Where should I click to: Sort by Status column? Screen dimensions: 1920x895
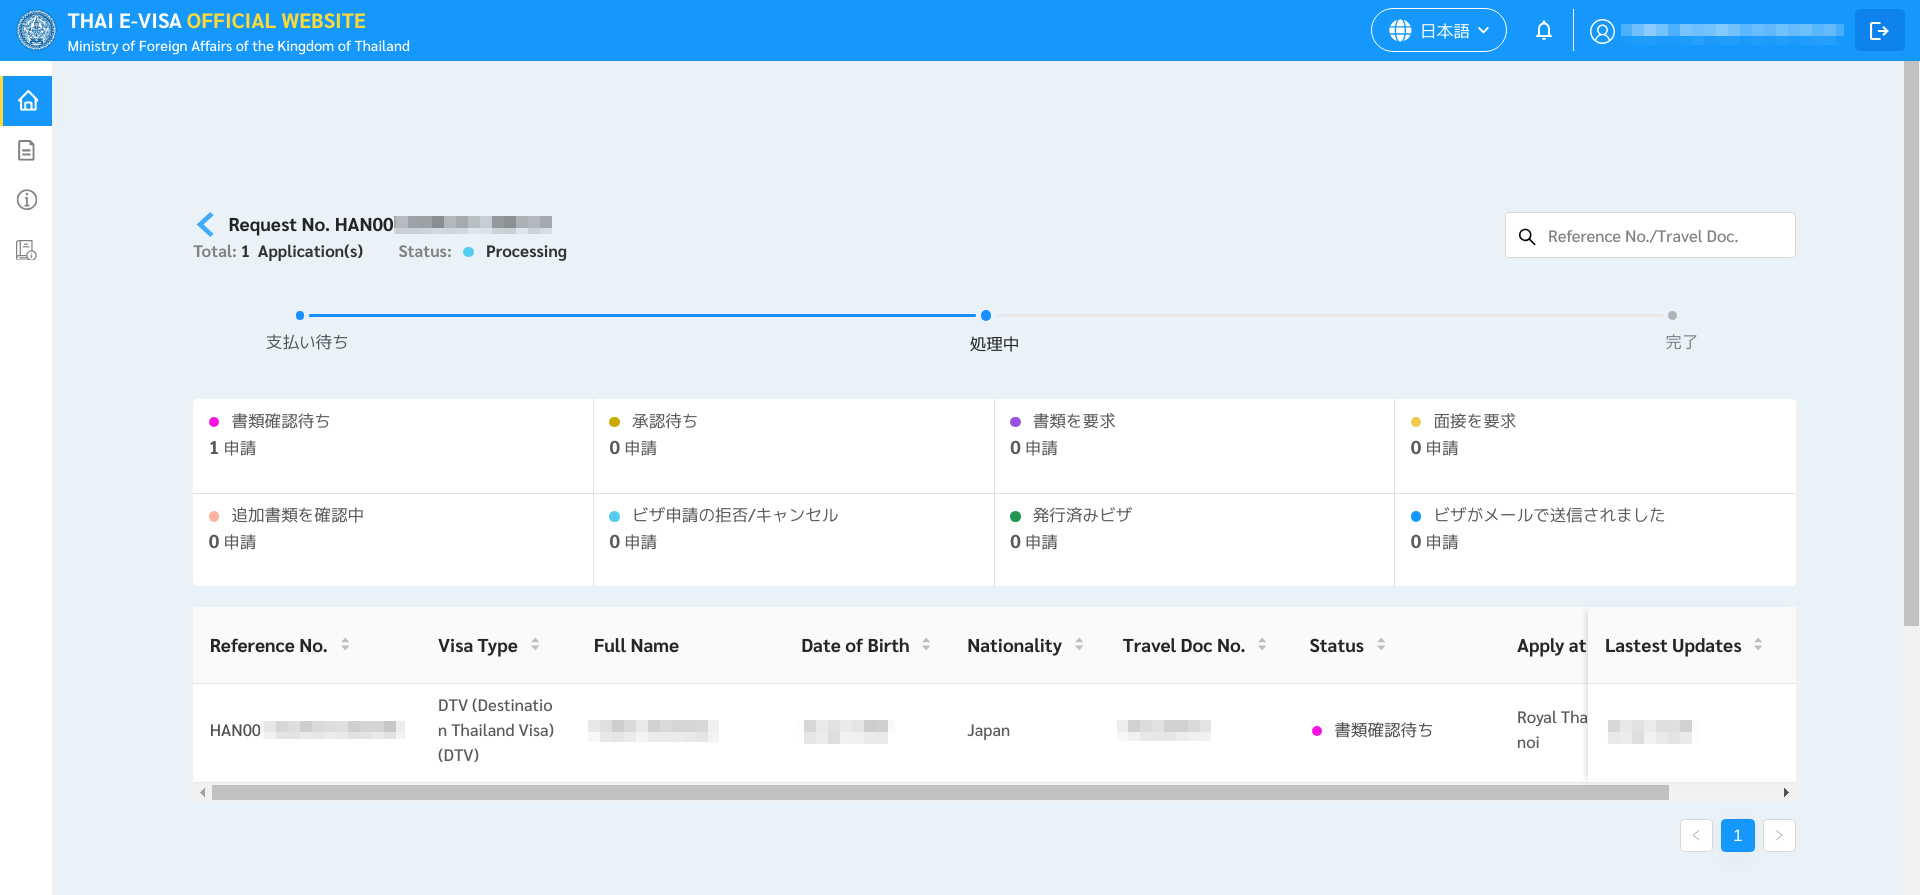[1381, 645]
